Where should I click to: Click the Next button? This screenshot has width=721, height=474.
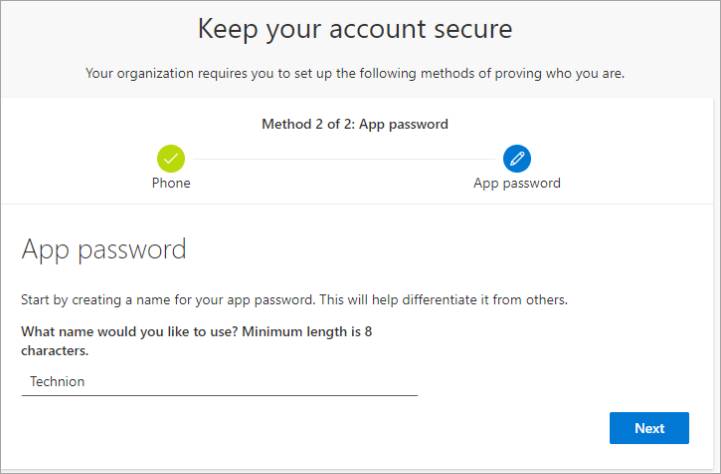coord(649,428)
